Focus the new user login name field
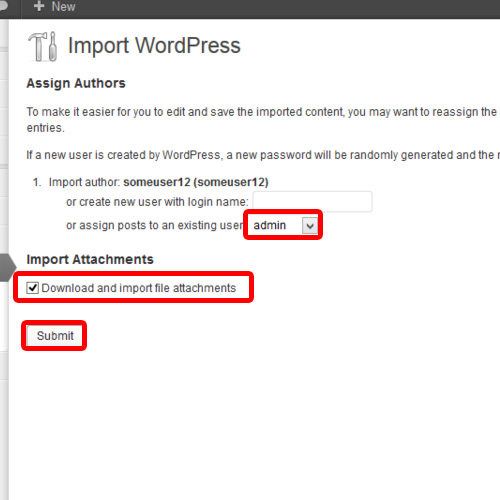This screenshot has width=500, height=500. [x=312, y=202]
